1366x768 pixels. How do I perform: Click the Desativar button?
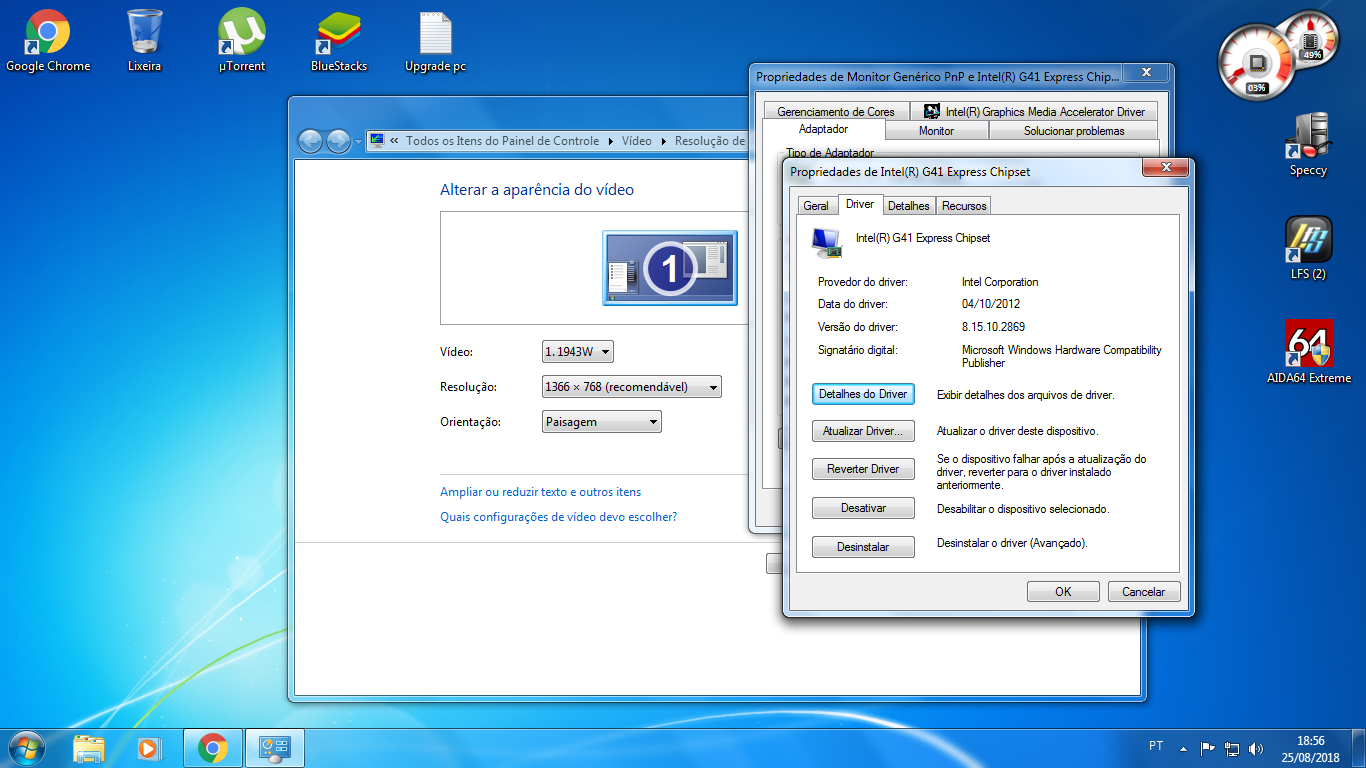pos(863,508)
